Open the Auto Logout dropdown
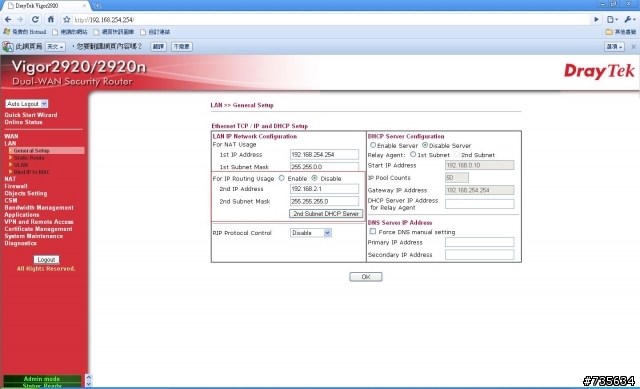The image size is (640, 389). (27, 104)
